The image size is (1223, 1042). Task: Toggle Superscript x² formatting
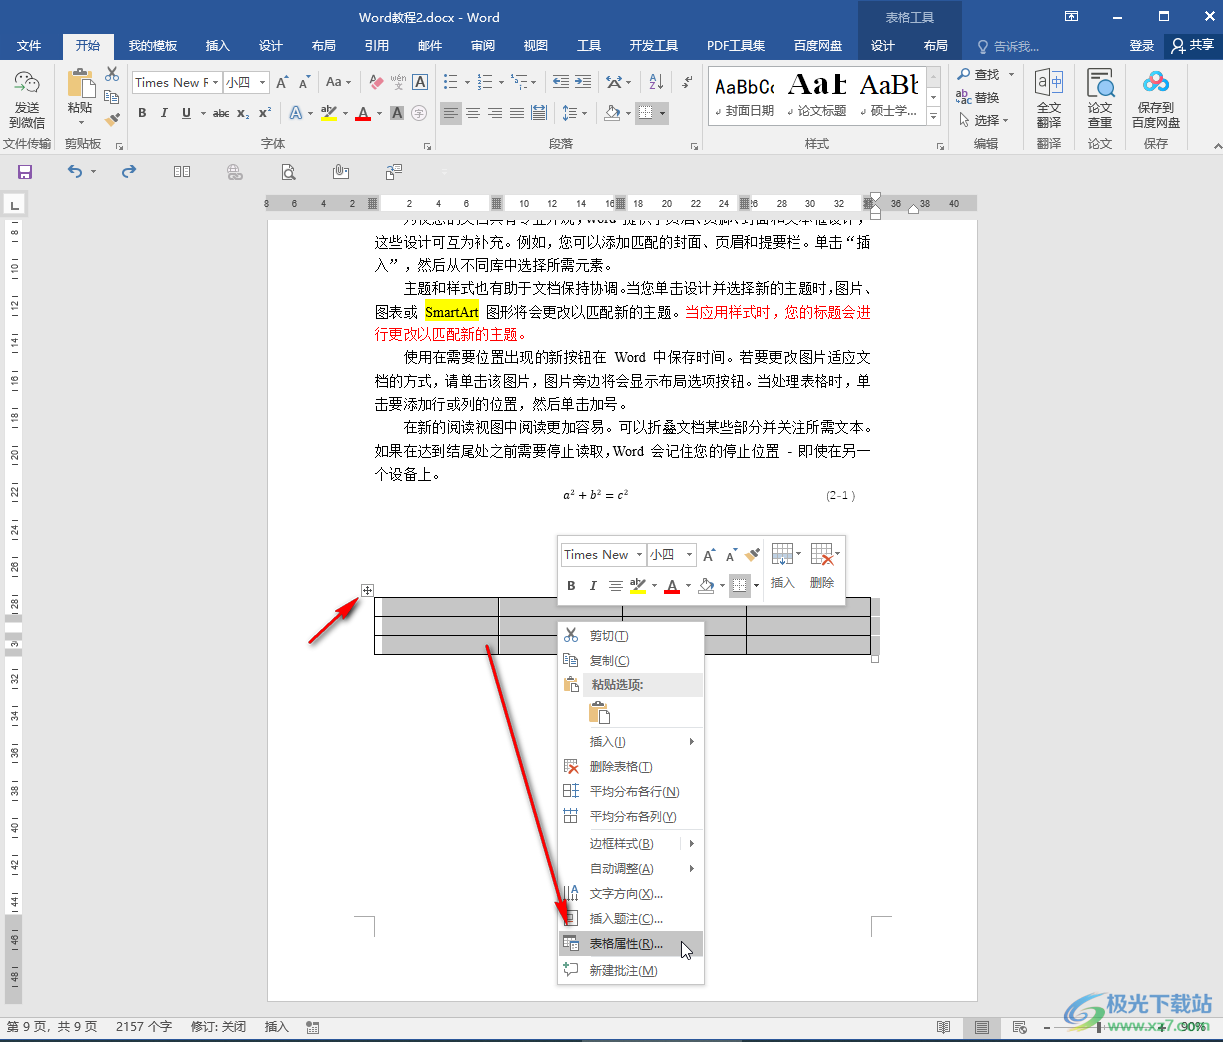click(x=265, y=113)
